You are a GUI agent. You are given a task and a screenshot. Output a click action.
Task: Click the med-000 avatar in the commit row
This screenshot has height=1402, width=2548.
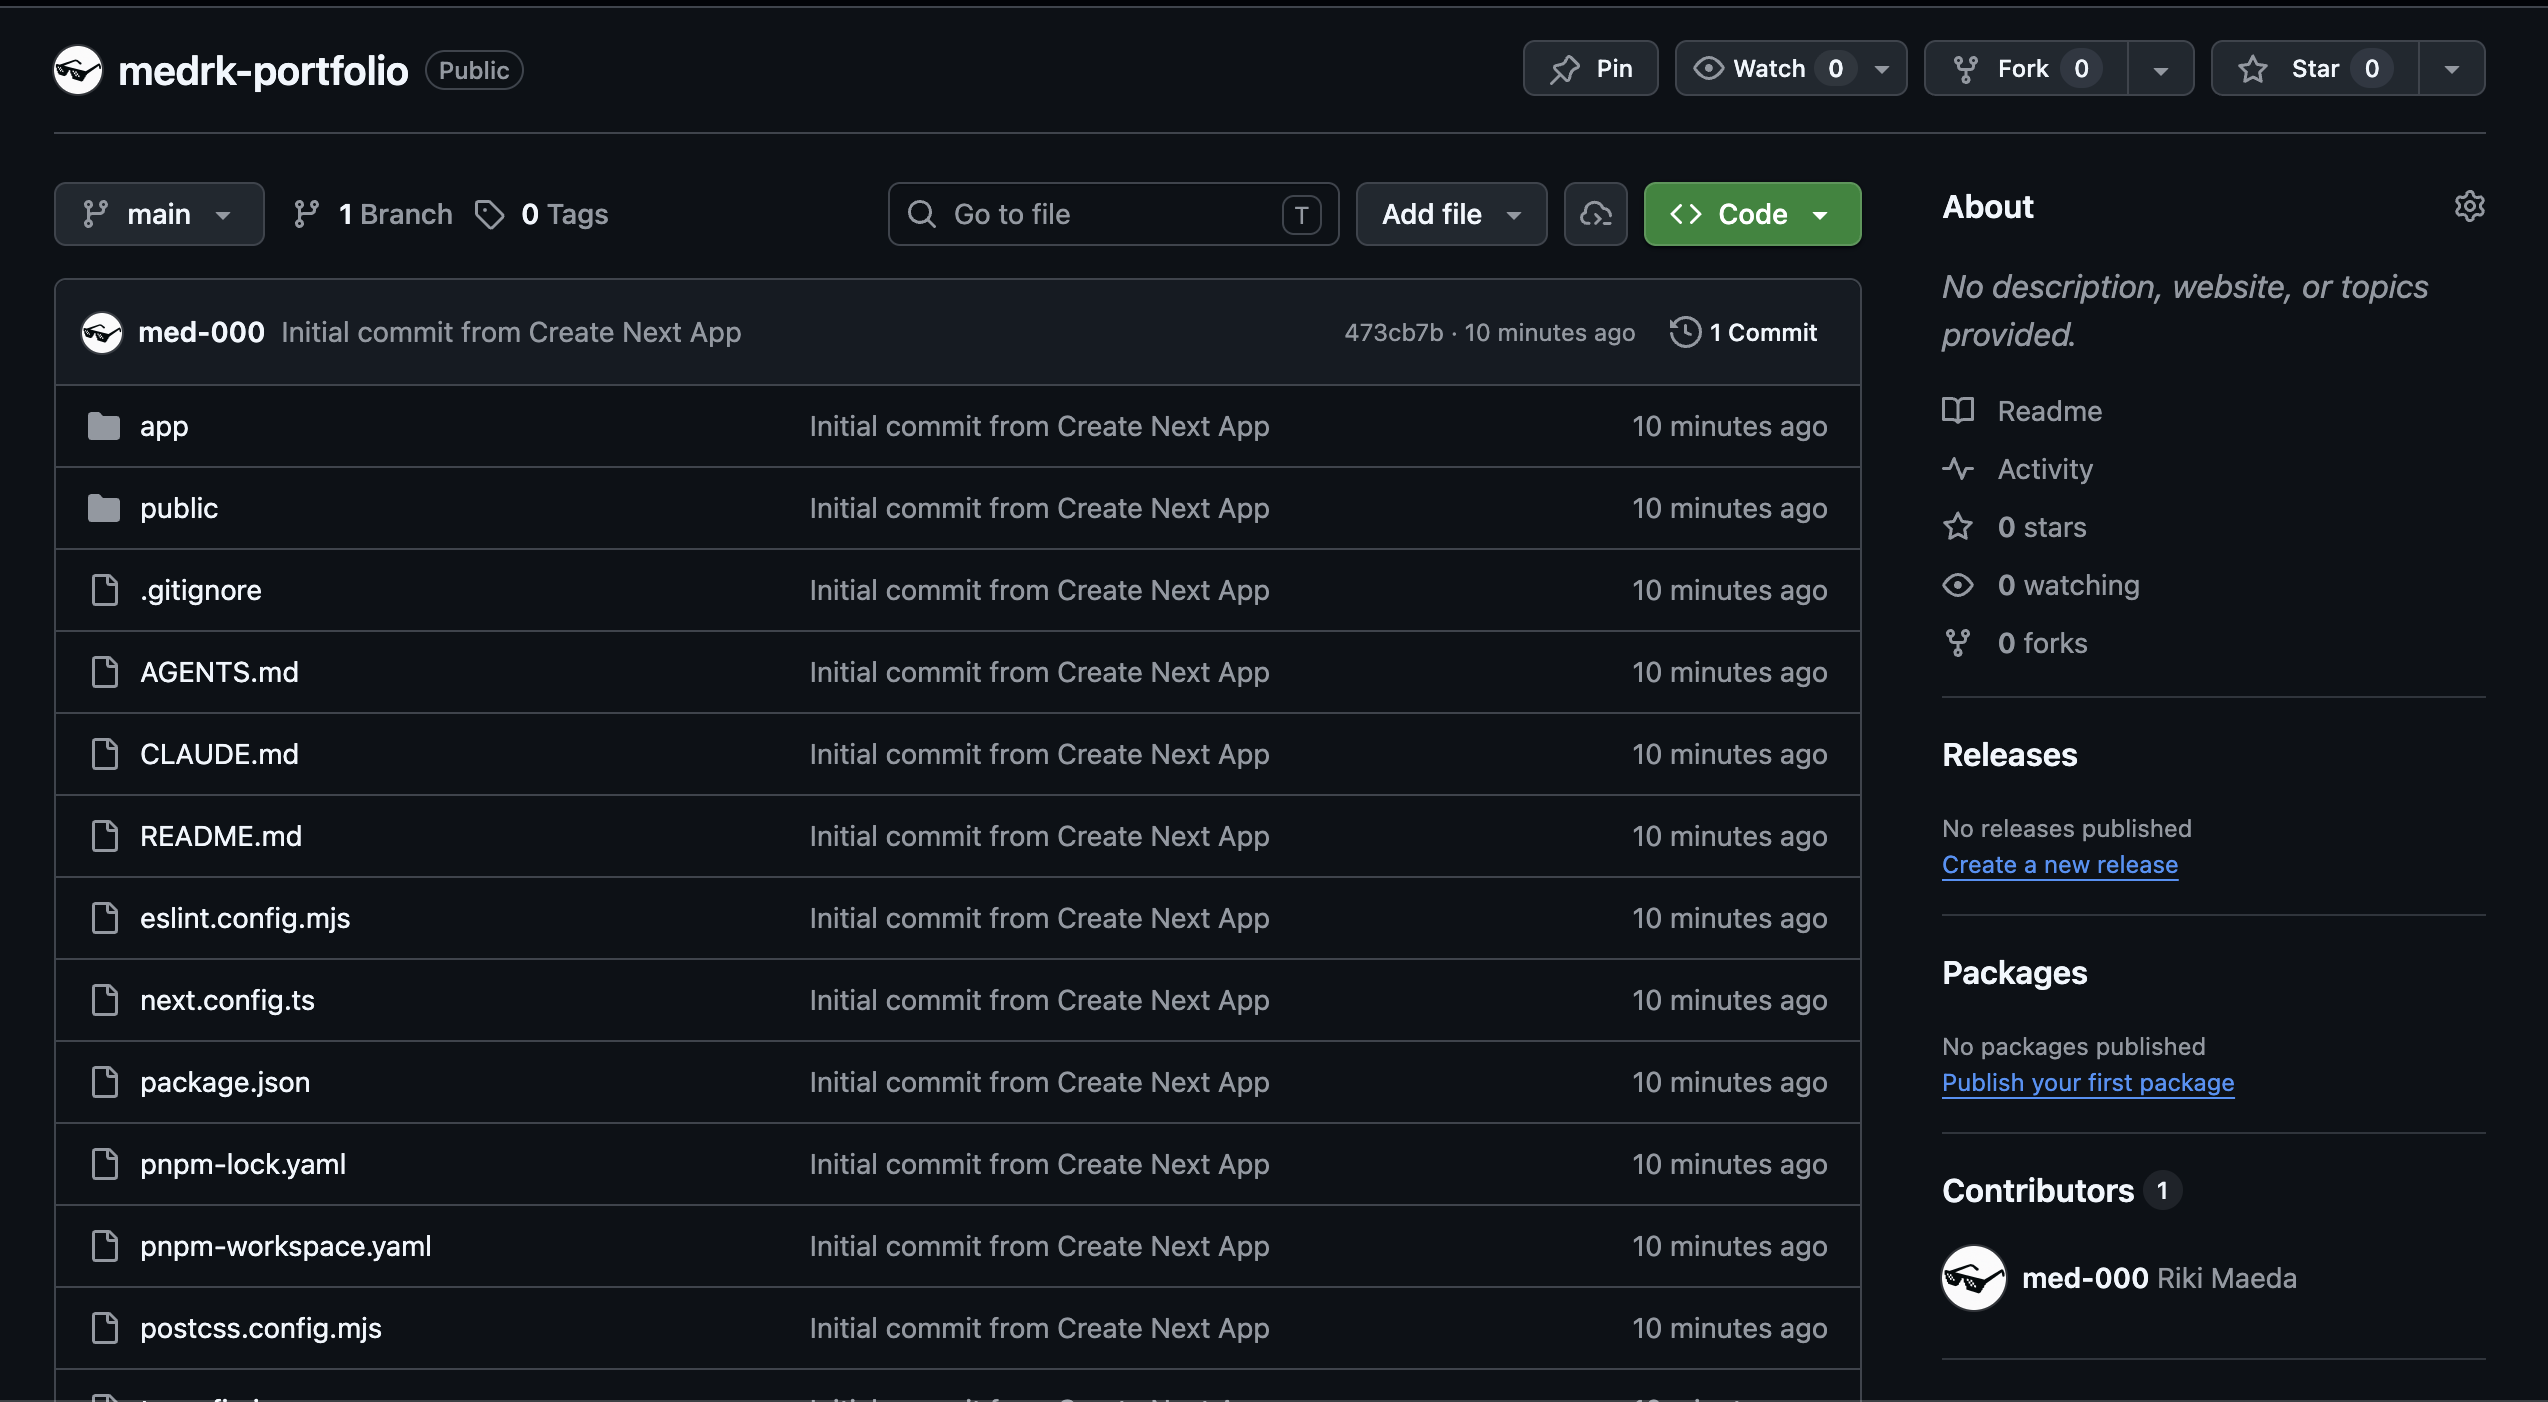click(102, 332)
